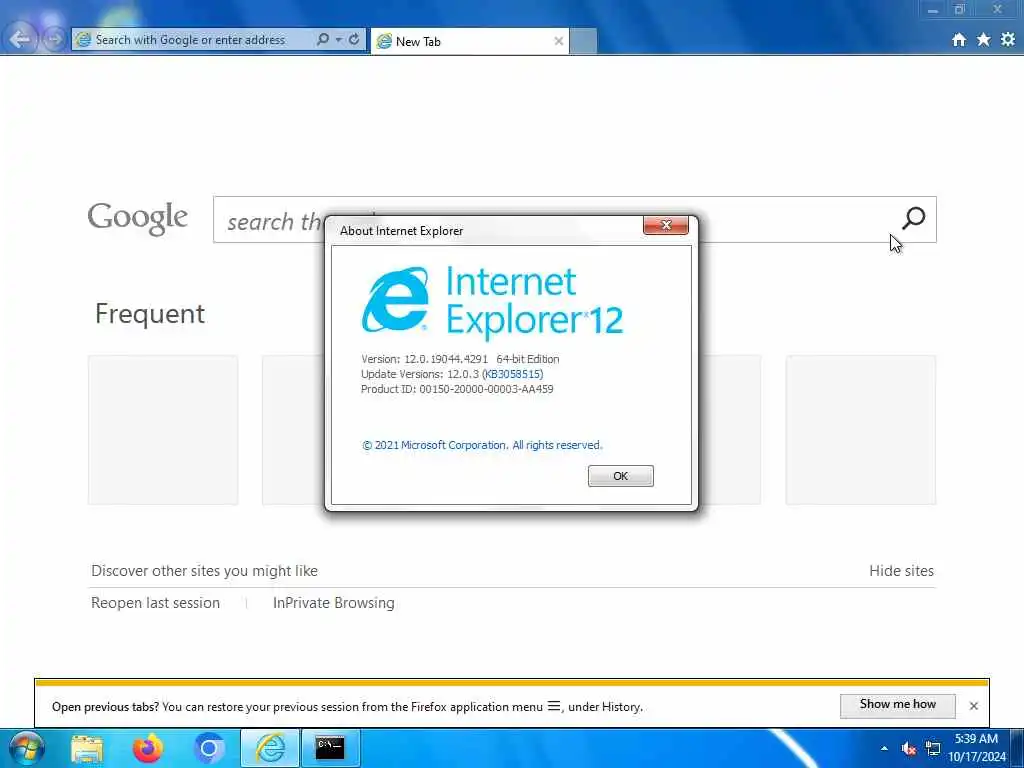The image size is (1024, 768).
Task: Open the first Frequent site tile
Action: pyautogui.click(x=163, y=430)
